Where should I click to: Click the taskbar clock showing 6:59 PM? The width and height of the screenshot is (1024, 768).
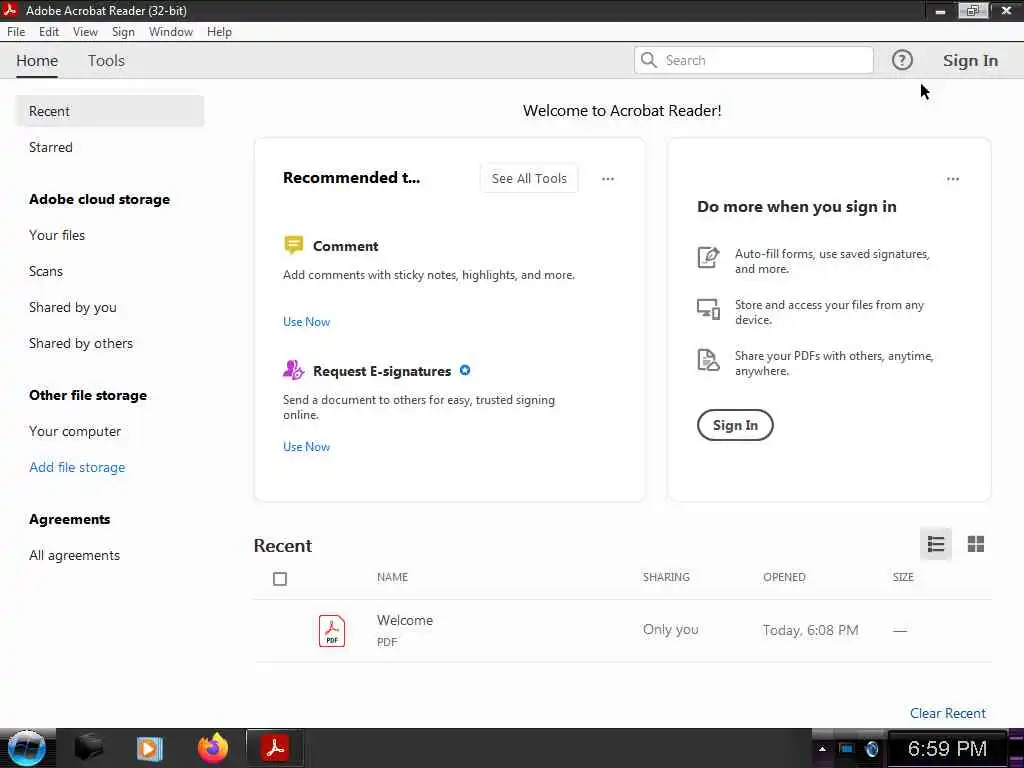click(947, 748)
